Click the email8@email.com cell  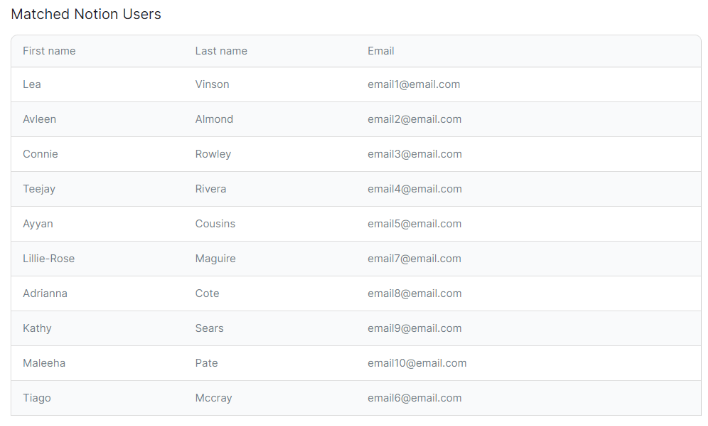(414, 293)
